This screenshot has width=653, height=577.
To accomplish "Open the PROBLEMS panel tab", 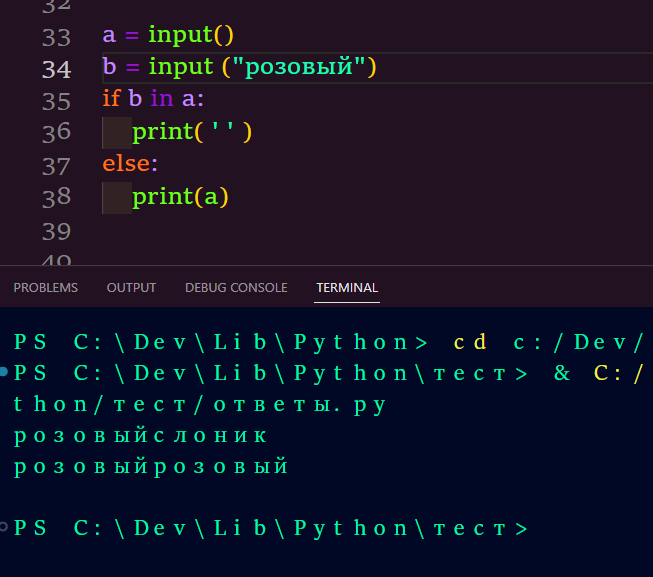I will click(45, 288).
